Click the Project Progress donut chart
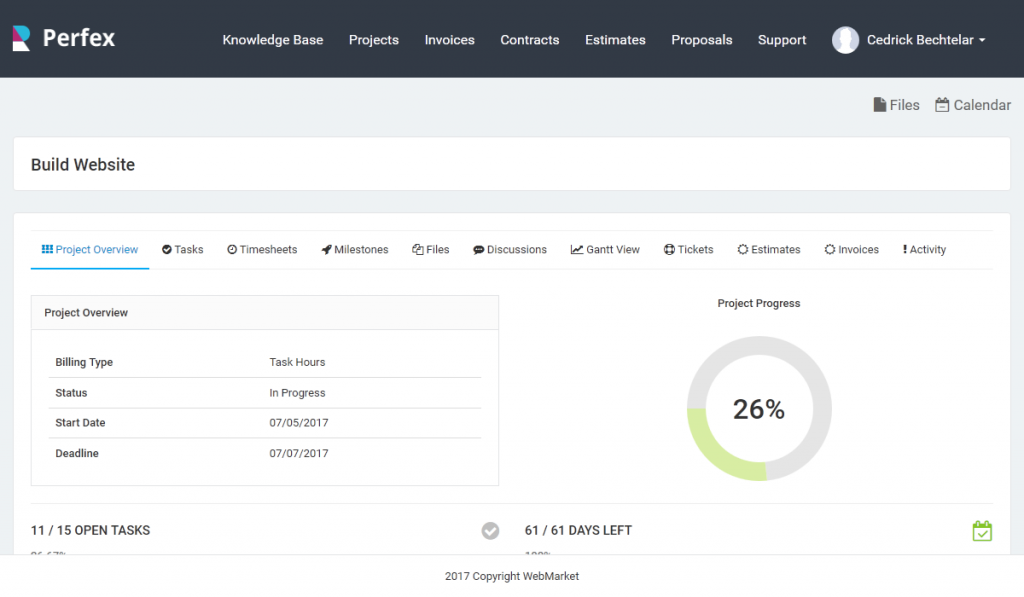Image resolution: width=1024 pixels, height=597 pixels. click(758, 408)
